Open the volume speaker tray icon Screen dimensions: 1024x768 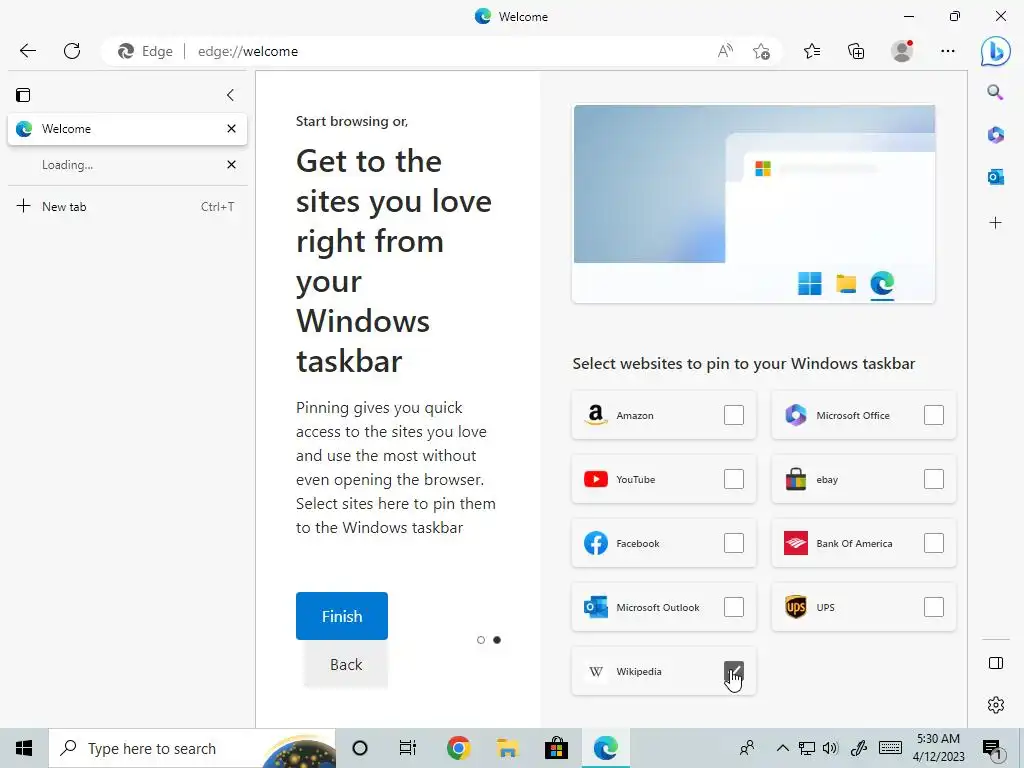pos(831,748)
